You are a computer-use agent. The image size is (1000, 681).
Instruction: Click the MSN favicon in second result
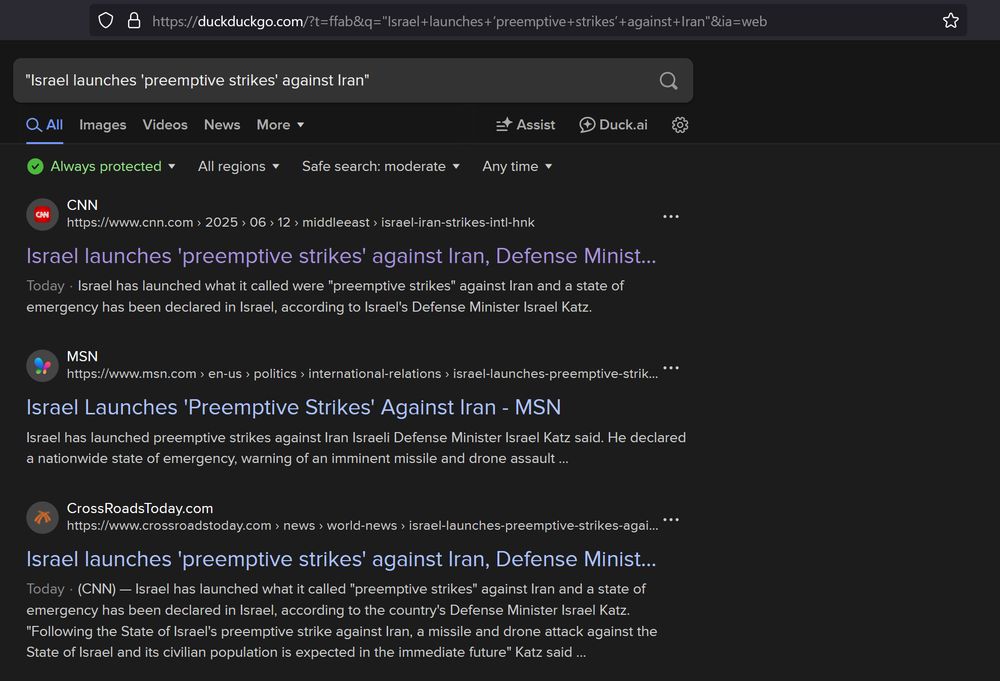click(x=42, y=366)
